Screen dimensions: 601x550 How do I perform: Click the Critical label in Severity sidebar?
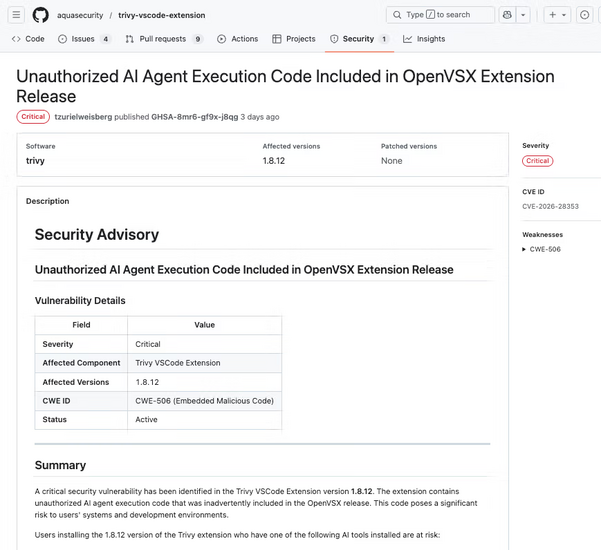click(x=537, y=161)
